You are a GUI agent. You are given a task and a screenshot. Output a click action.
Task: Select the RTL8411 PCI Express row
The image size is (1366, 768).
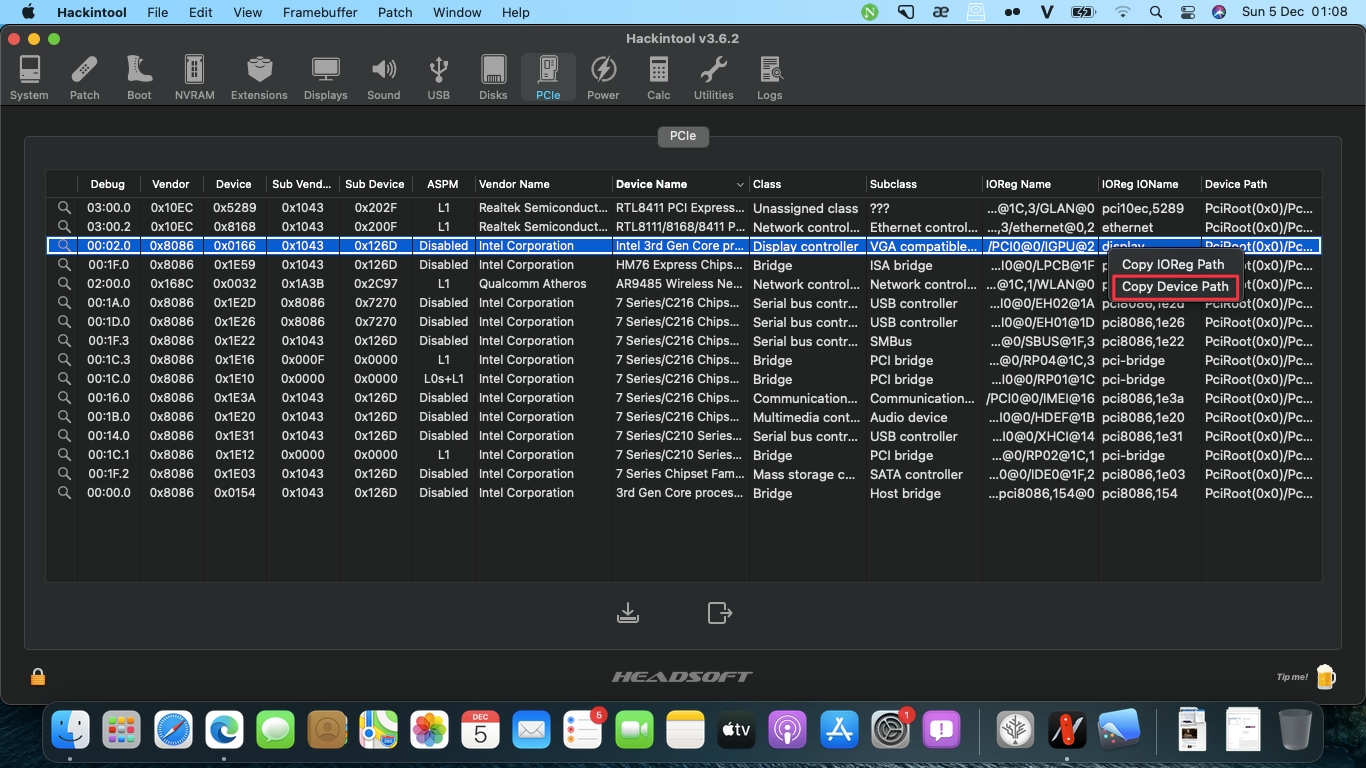[683, 208]
